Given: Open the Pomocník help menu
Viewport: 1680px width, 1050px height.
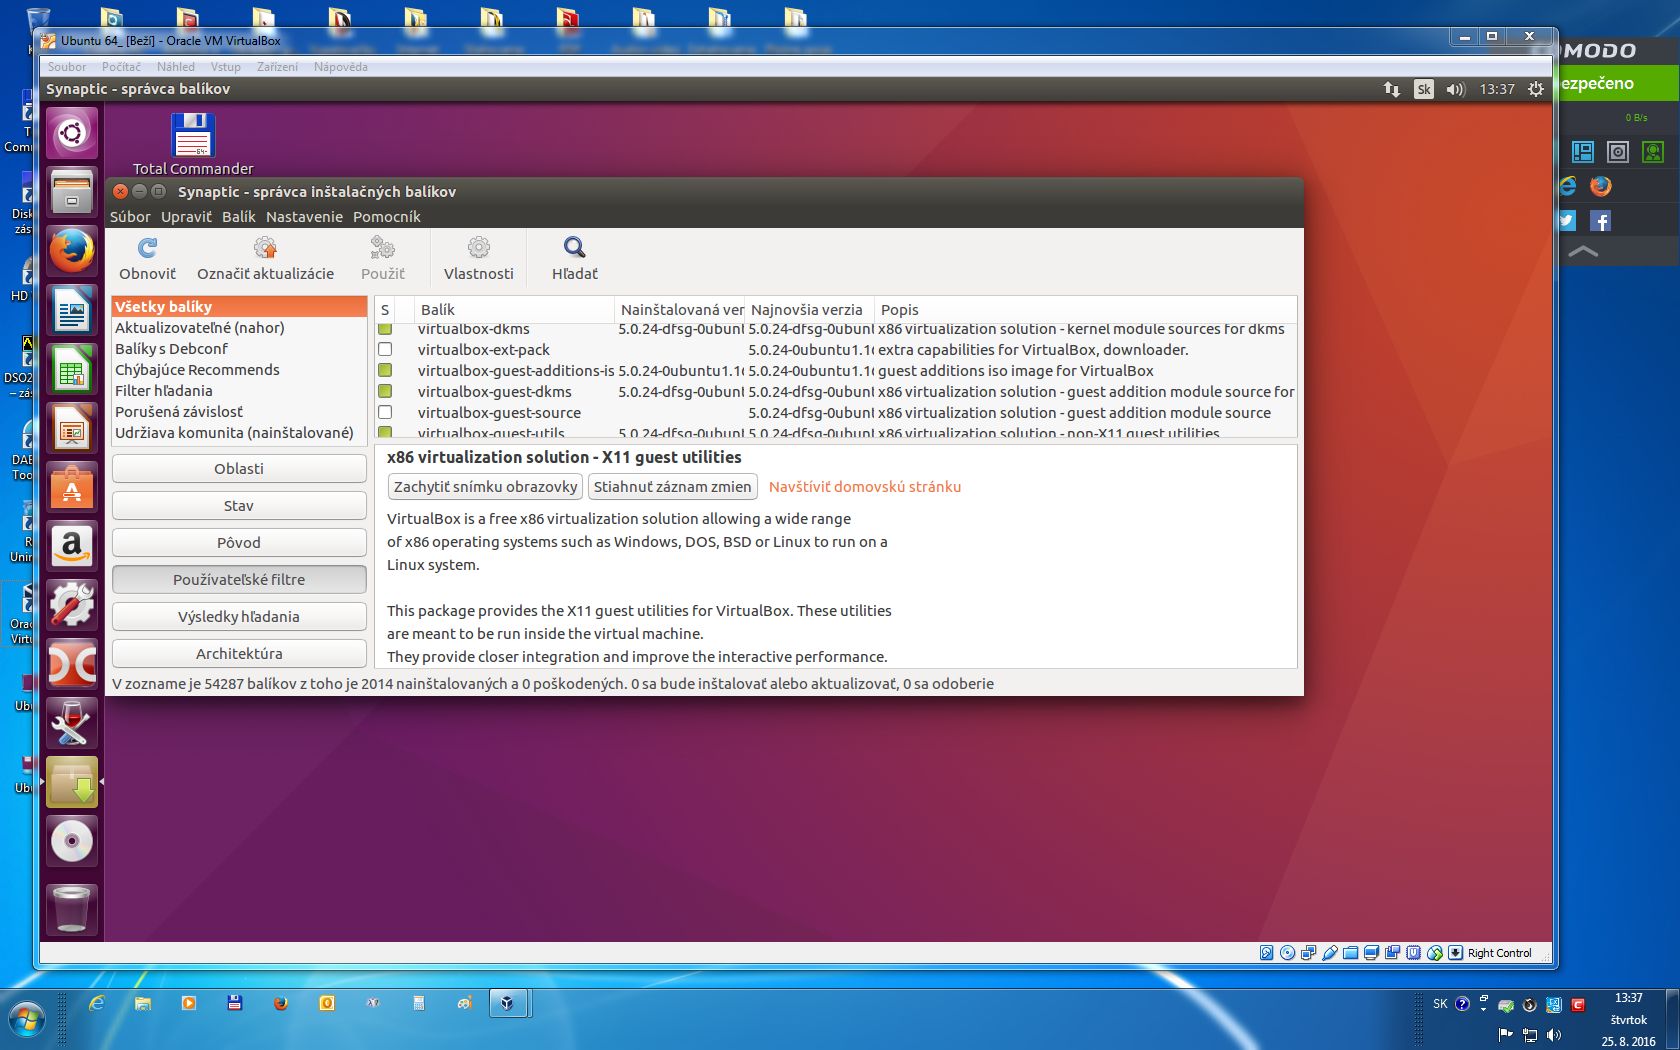Looking at the screenshot, I should point(387,216).
